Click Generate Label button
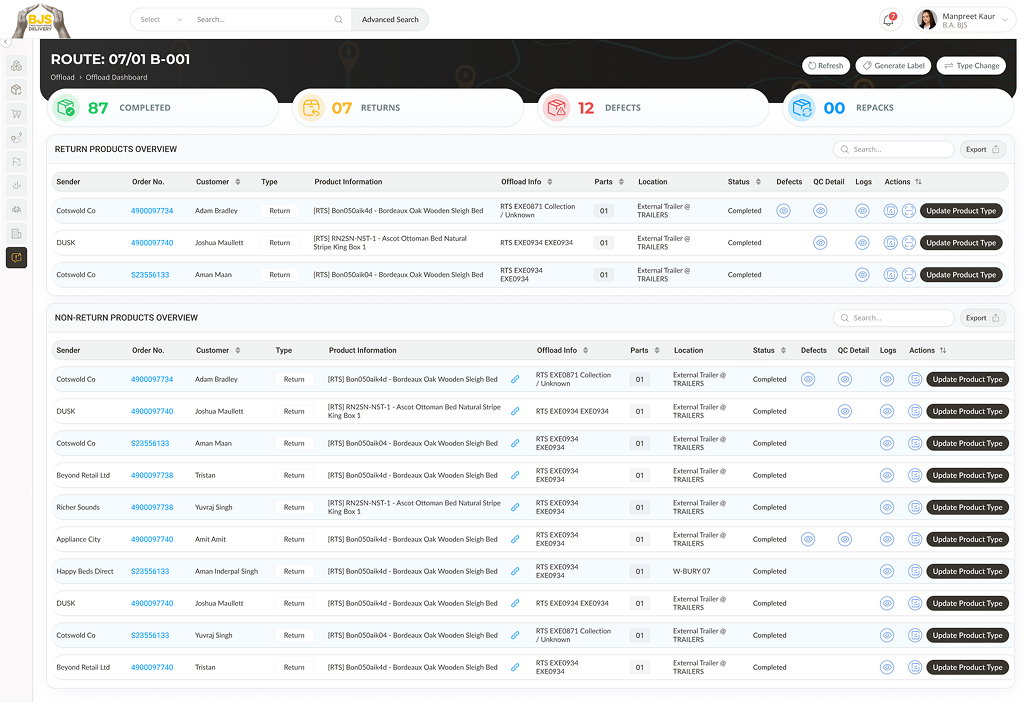The image size is (1024, 703). coord(893,66)
